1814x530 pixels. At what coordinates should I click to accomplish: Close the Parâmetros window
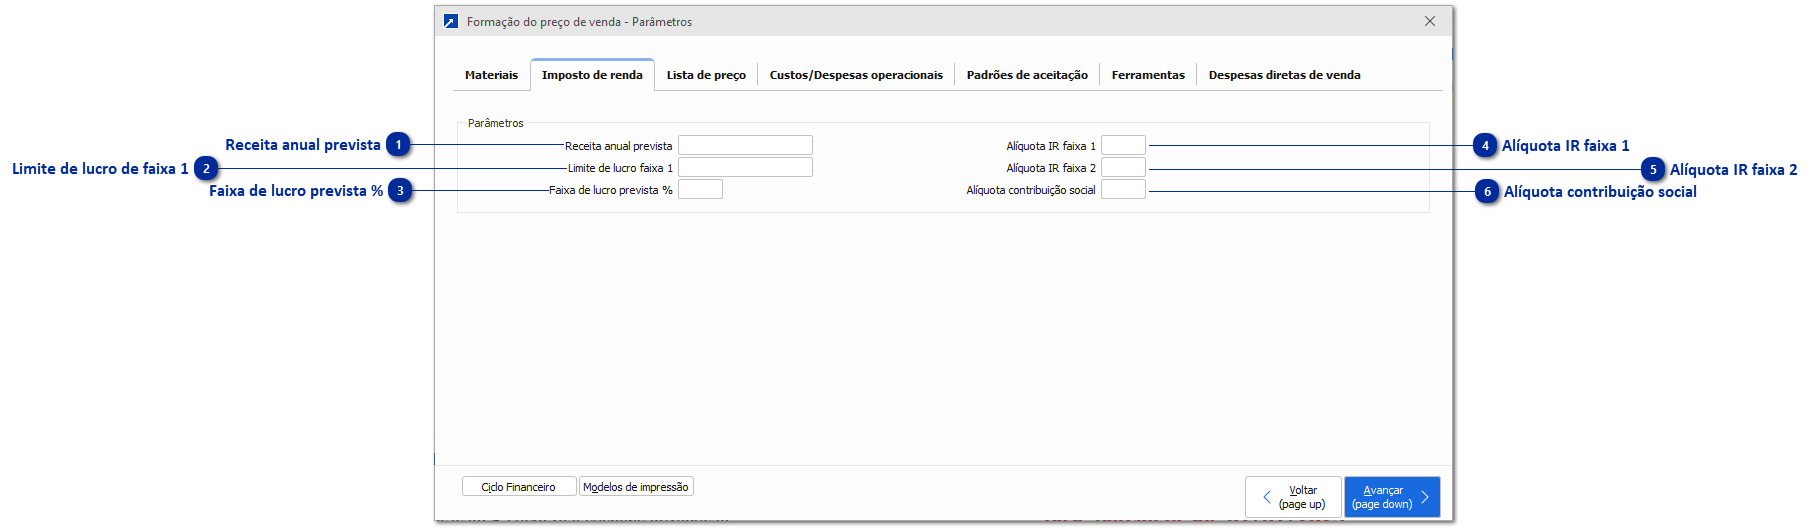pos(1430,21)
